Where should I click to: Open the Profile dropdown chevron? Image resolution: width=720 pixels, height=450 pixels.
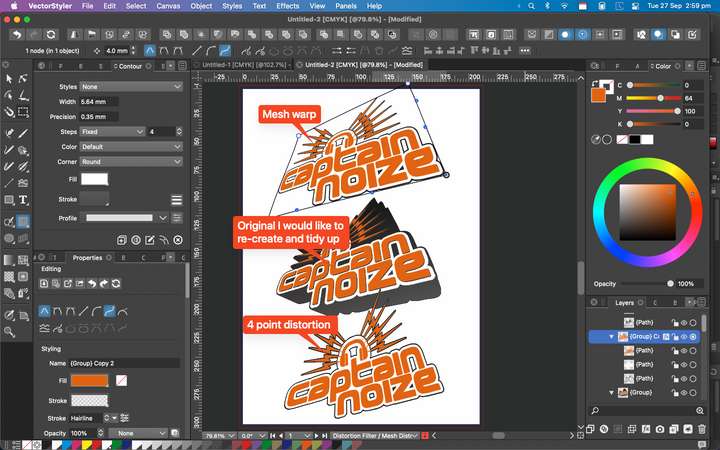tap(163, 218)
